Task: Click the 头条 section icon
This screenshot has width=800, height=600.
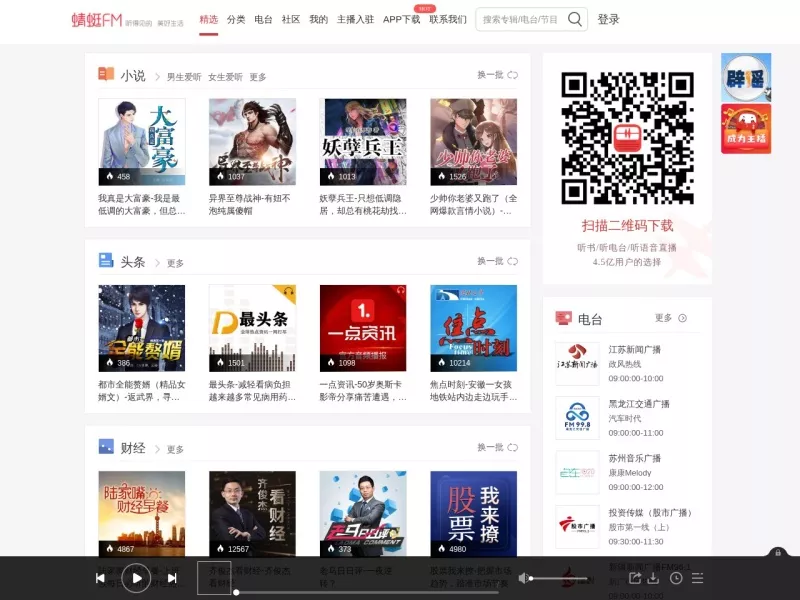Action: coord(106,260)
